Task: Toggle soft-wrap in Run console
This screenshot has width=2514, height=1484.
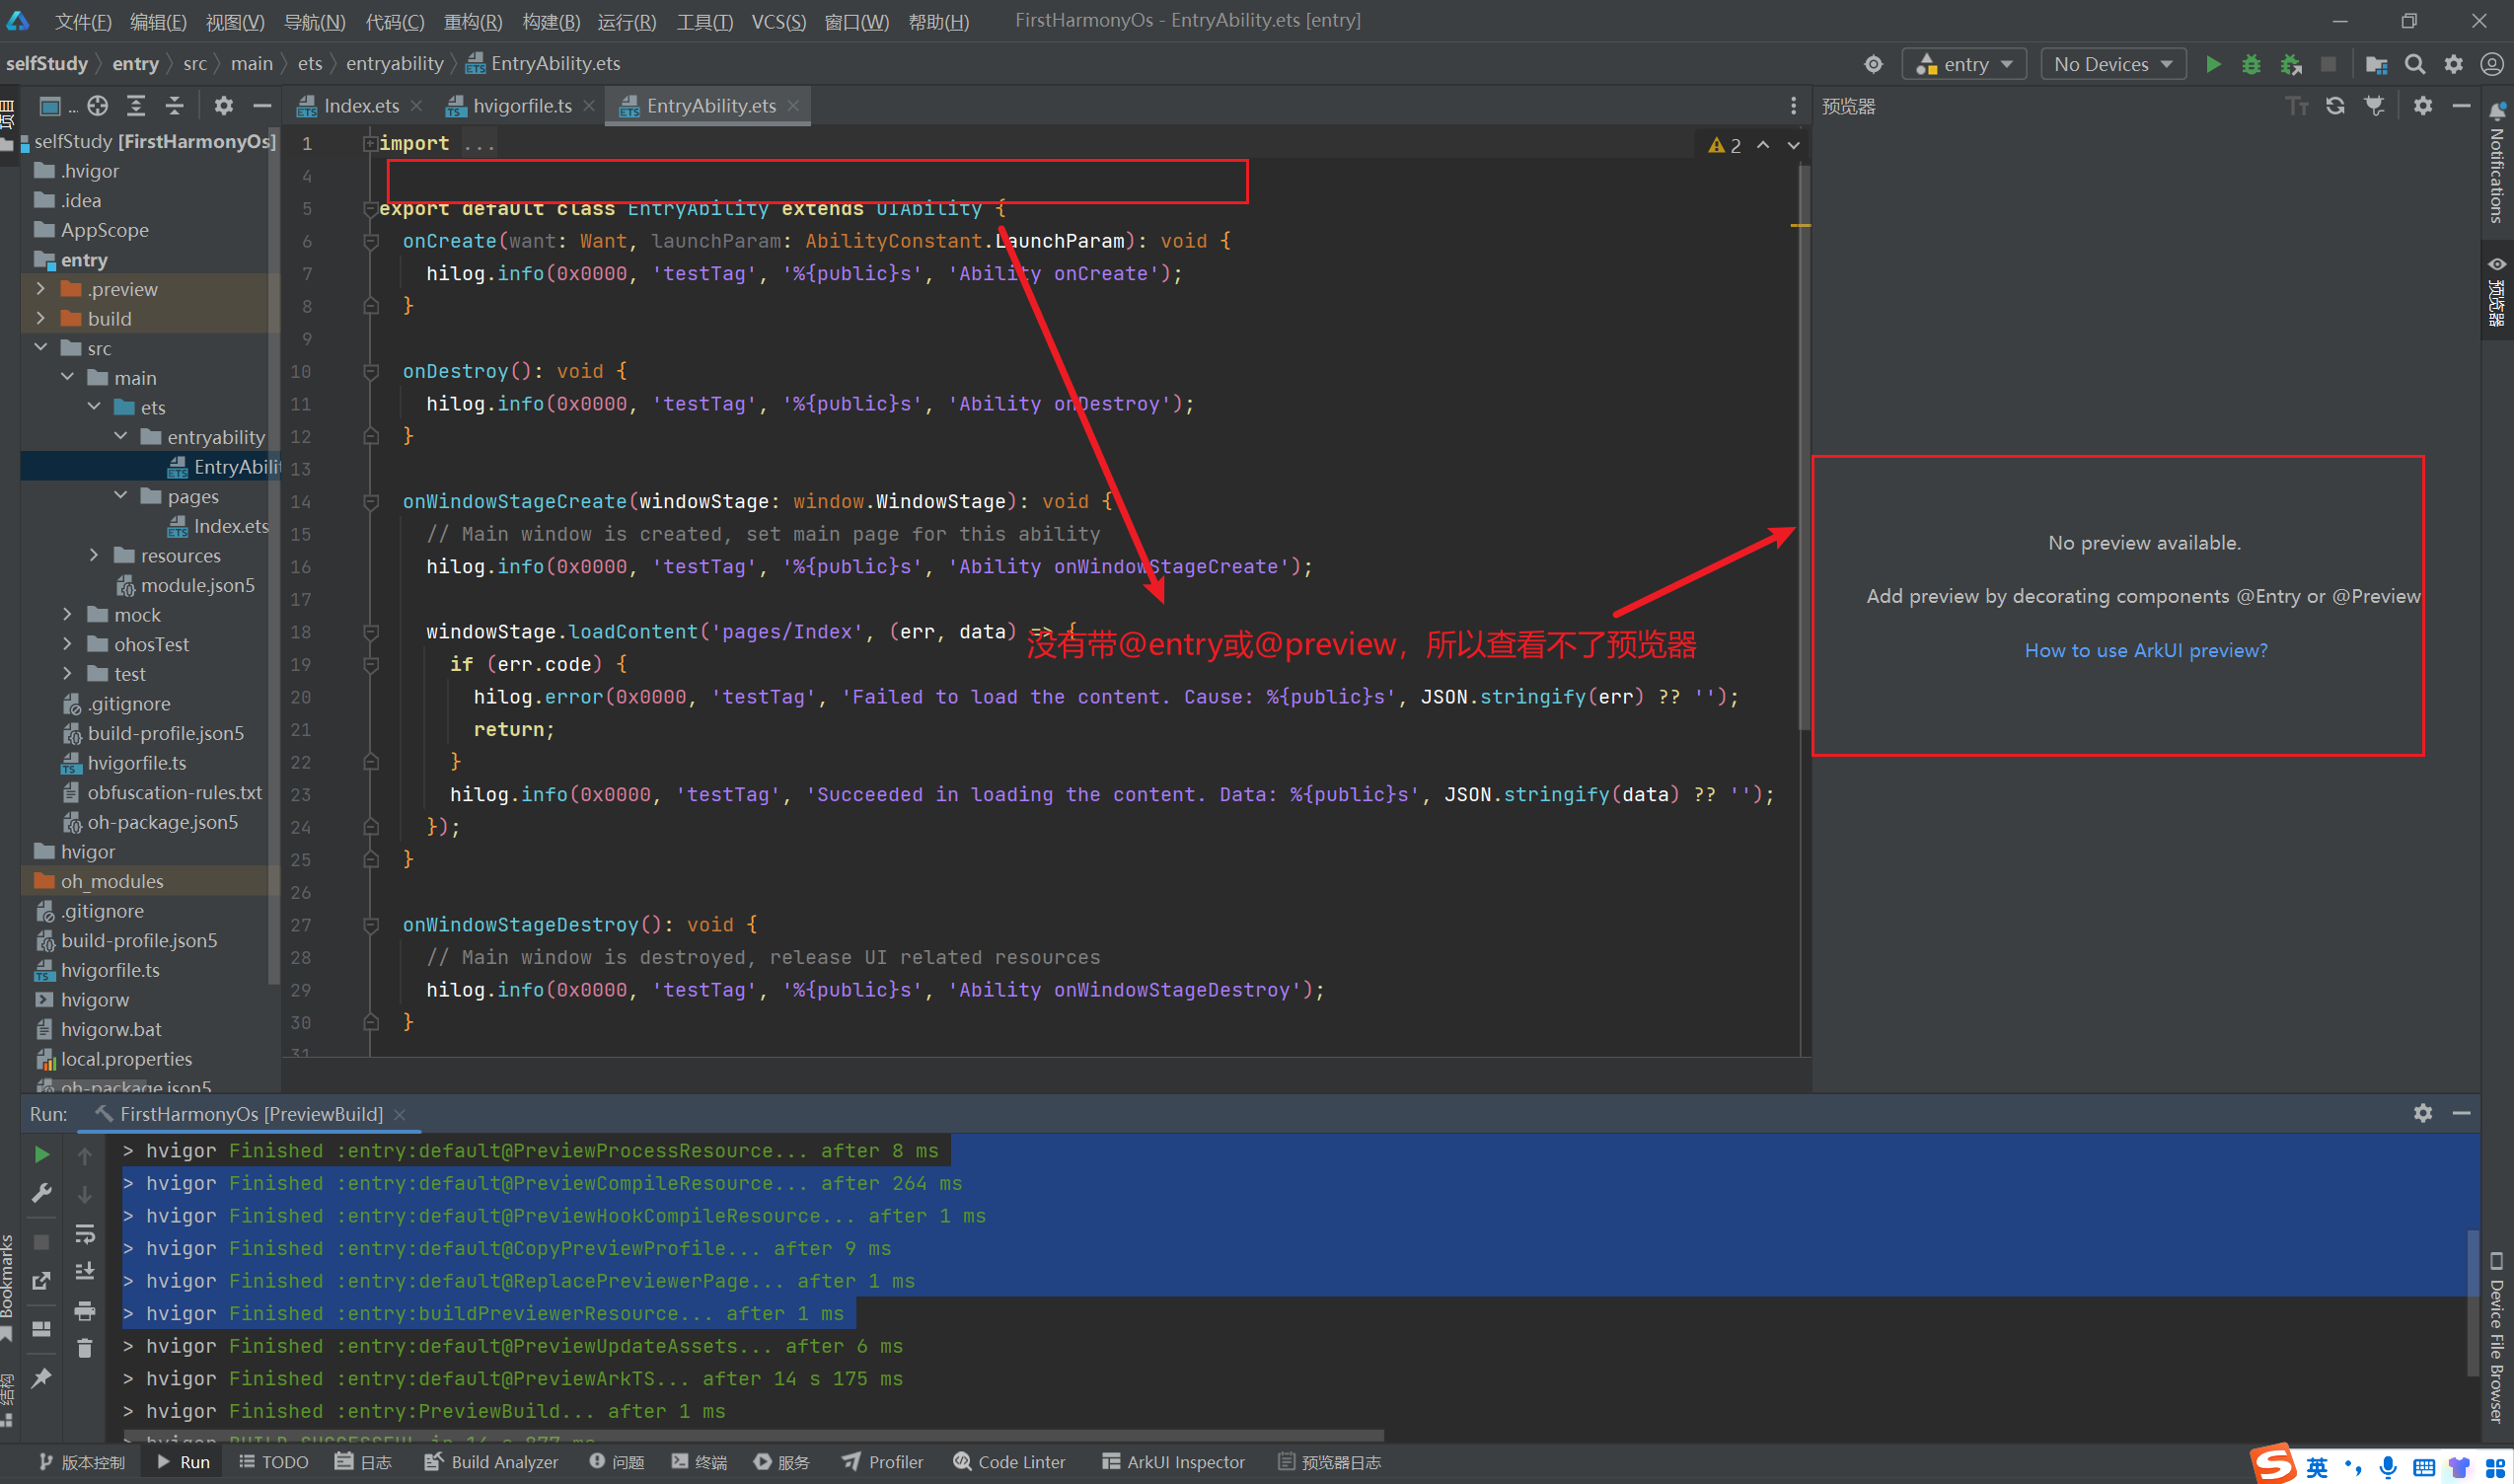Action: click(x=85, y=1234)
